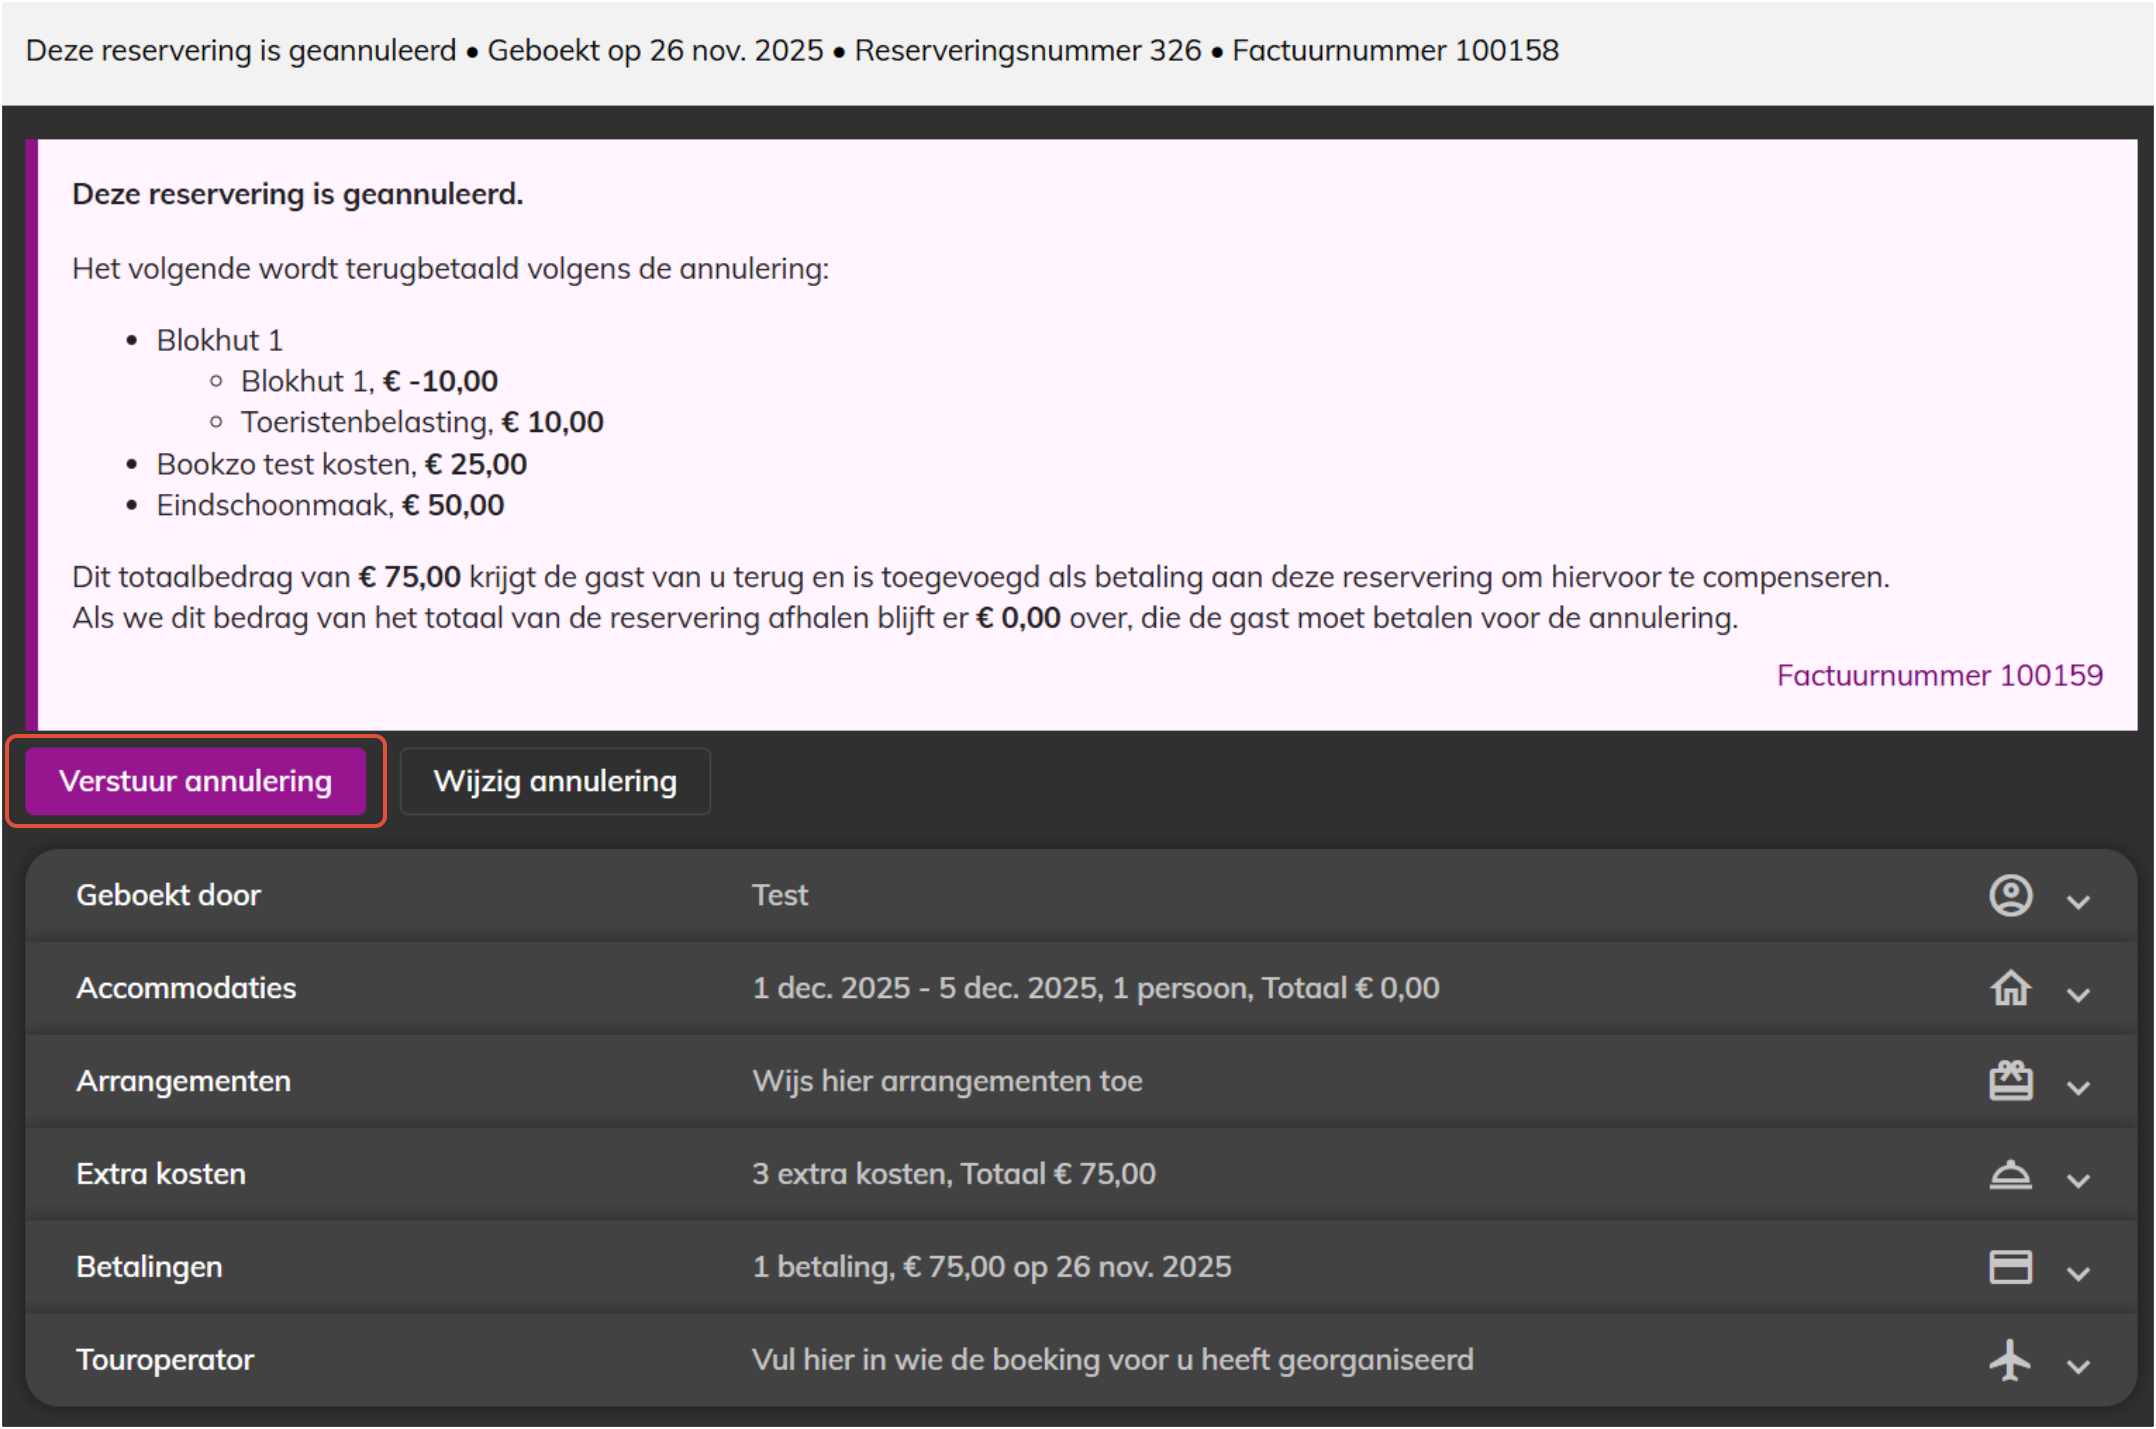
Task: Expand the Accommodaties section chevron
Action: tap(2078, 994)
